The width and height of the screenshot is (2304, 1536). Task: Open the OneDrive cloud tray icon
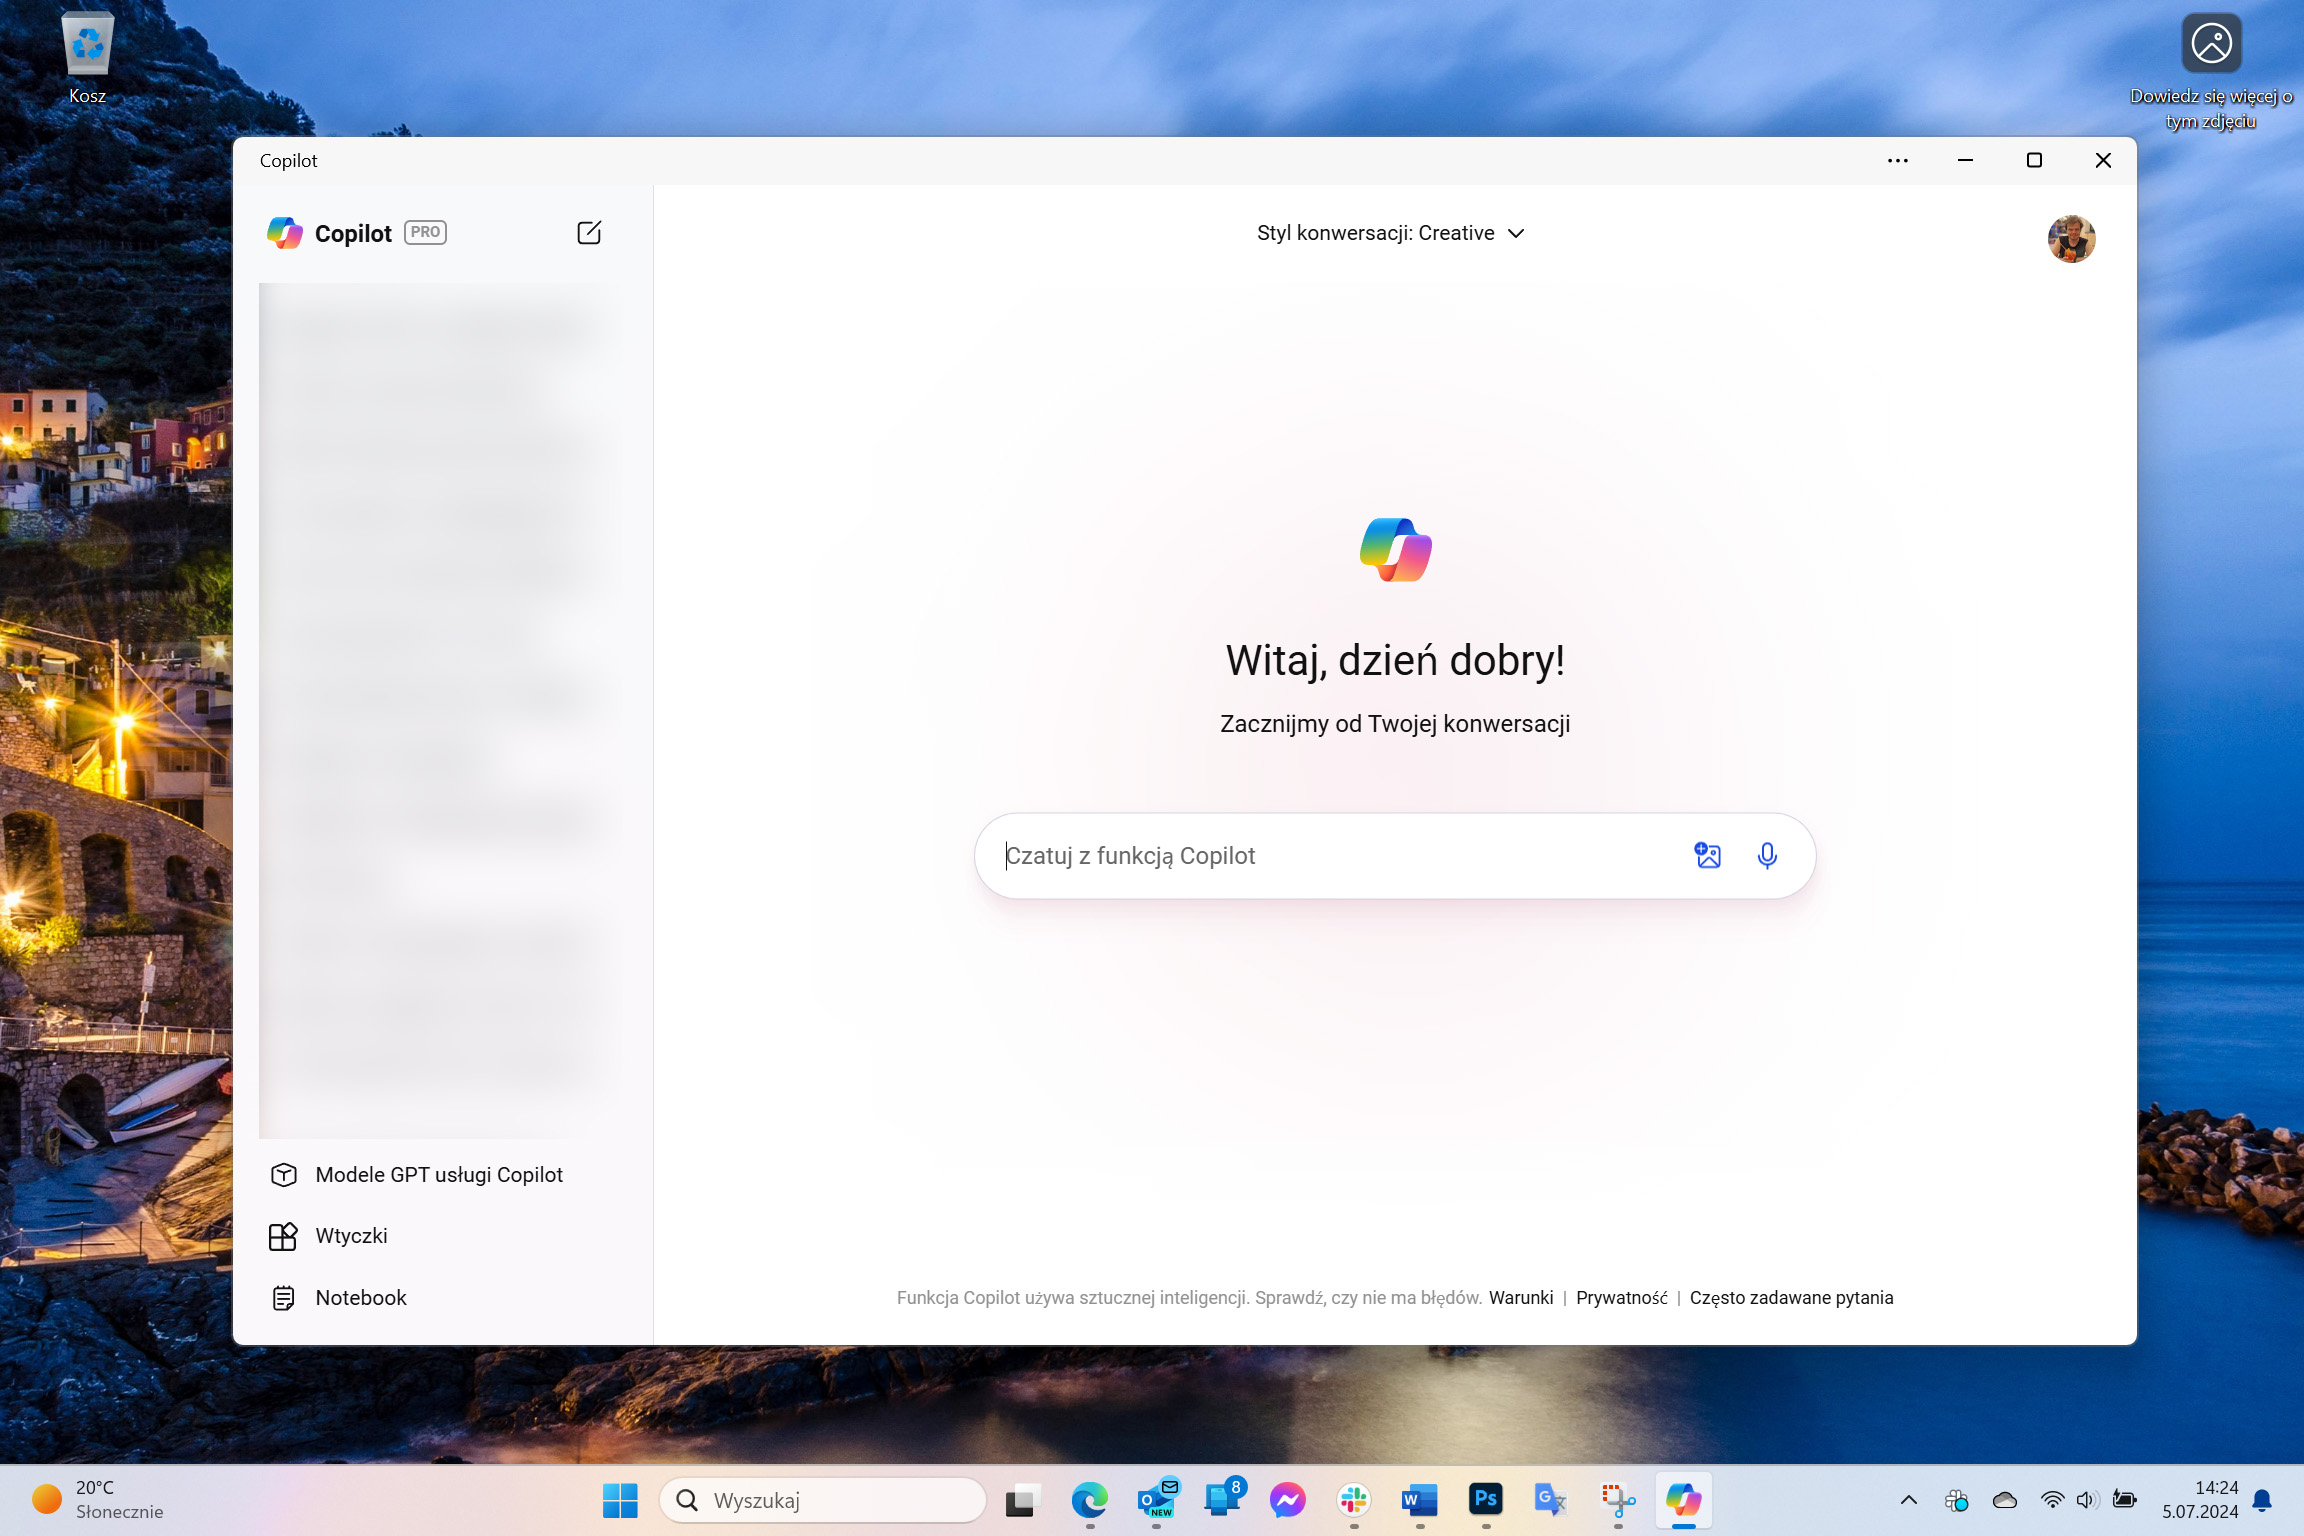tap(2004, 1500)
